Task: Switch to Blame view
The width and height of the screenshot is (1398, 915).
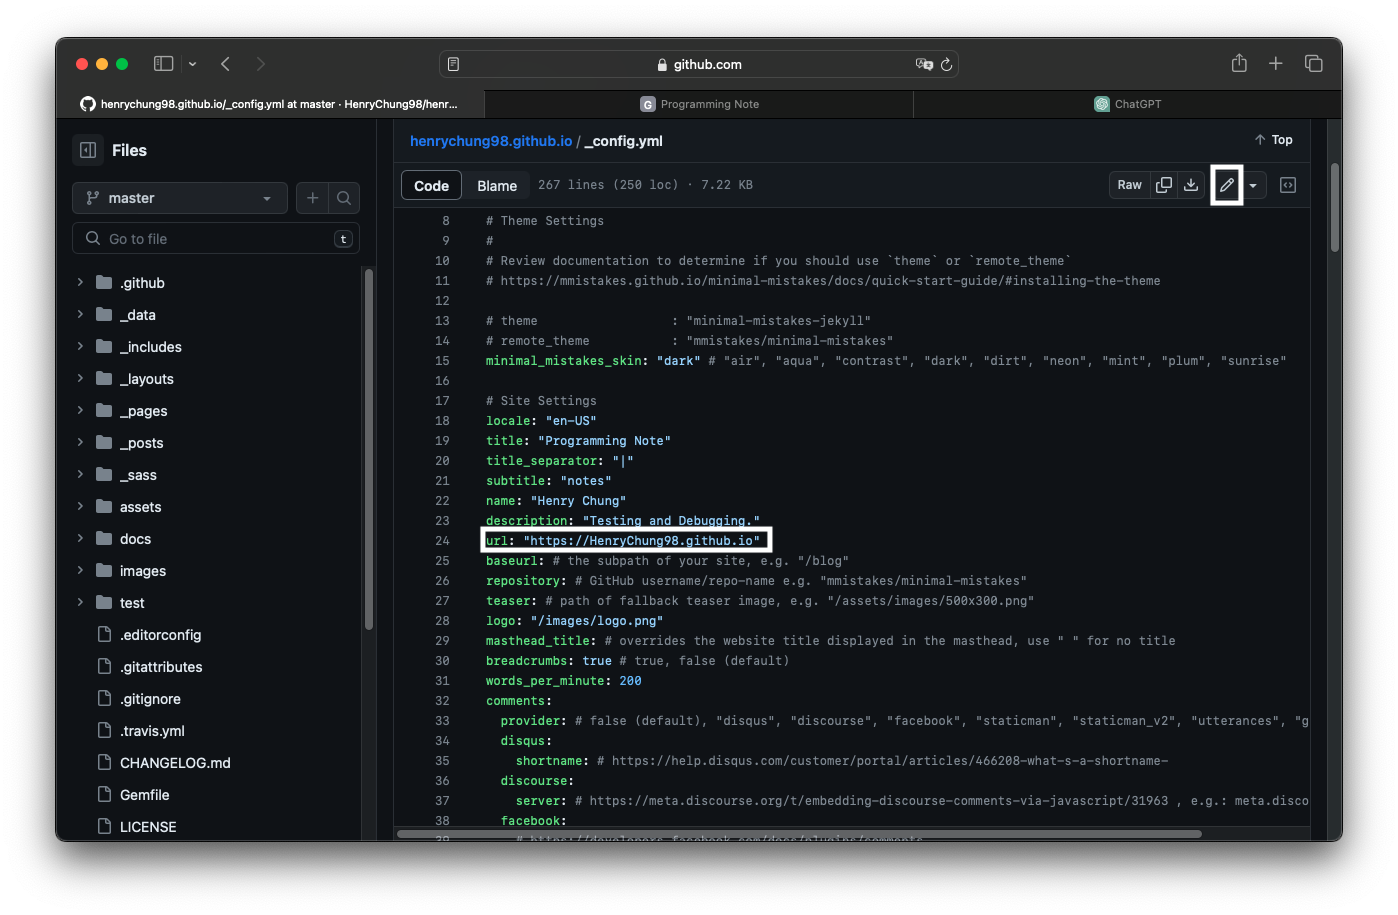Action: coord(497,186)
